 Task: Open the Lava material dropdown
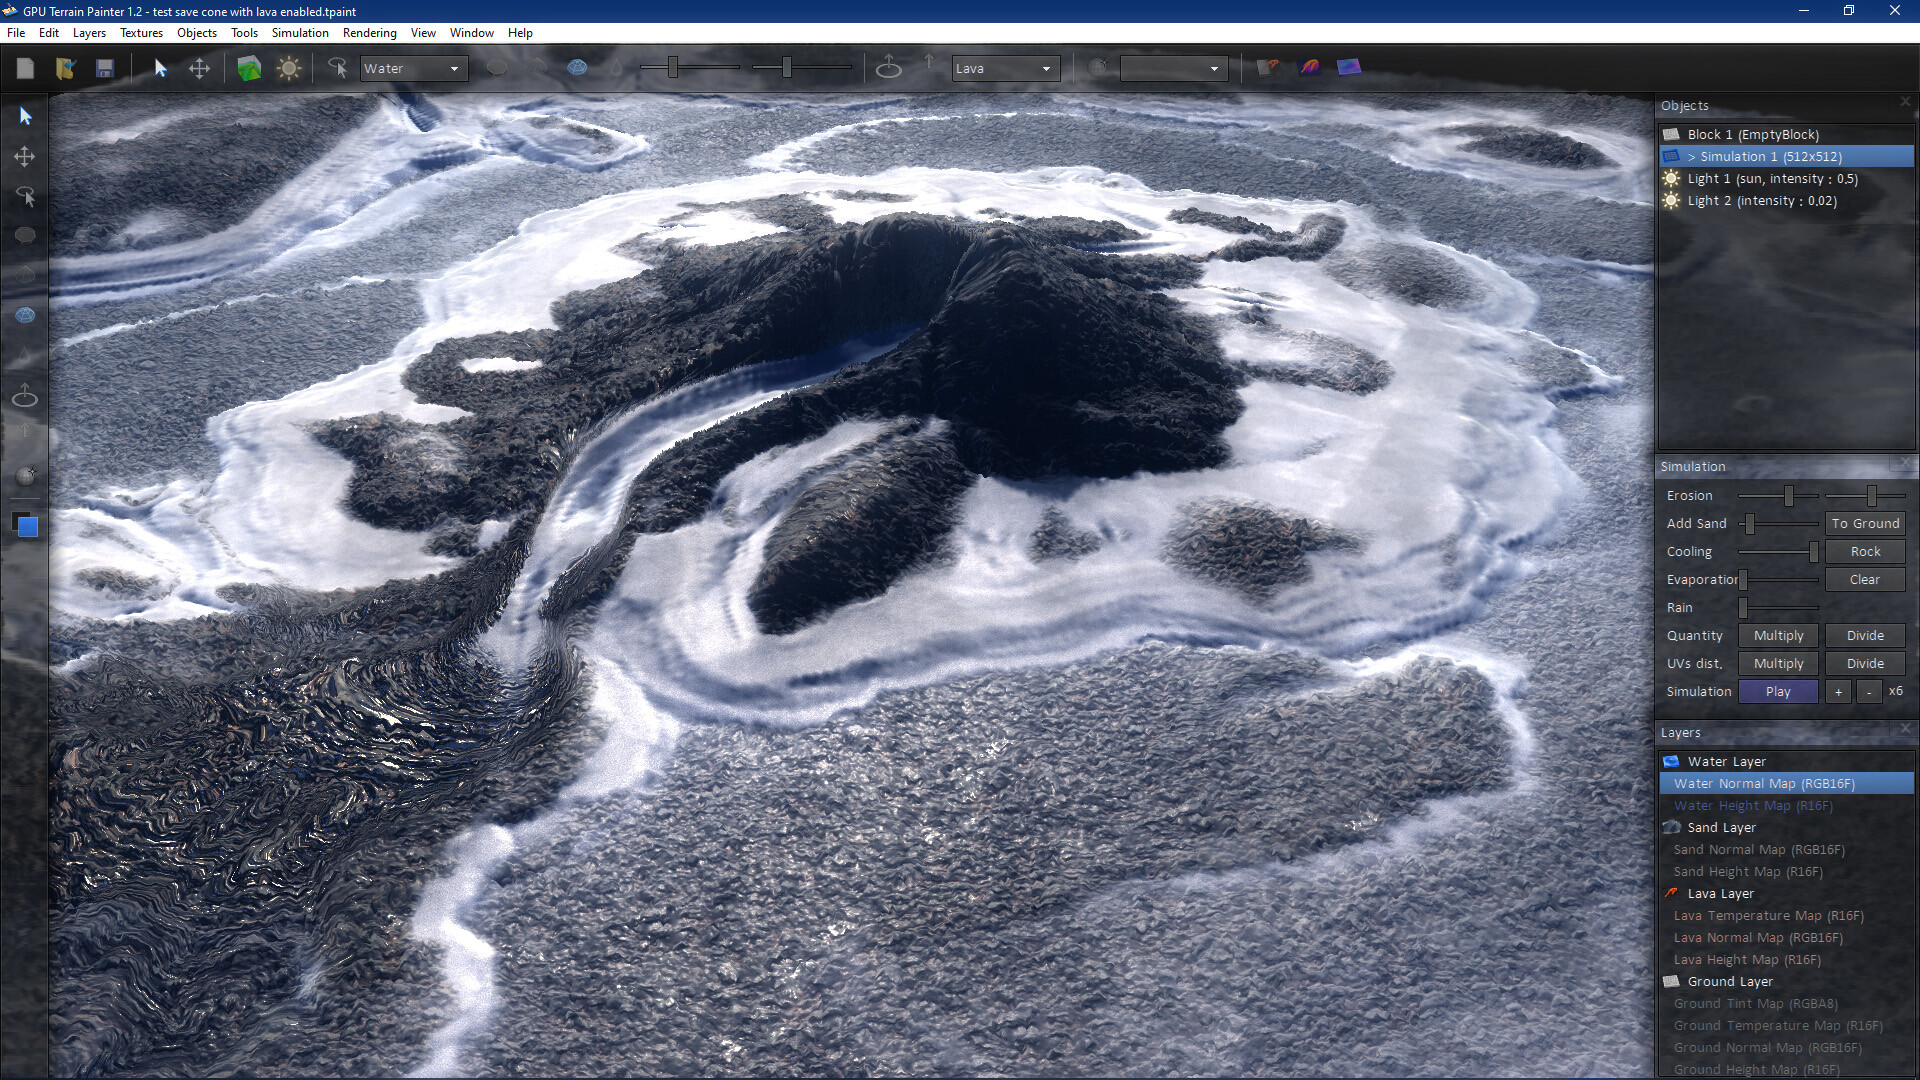tap(1047, 68)
